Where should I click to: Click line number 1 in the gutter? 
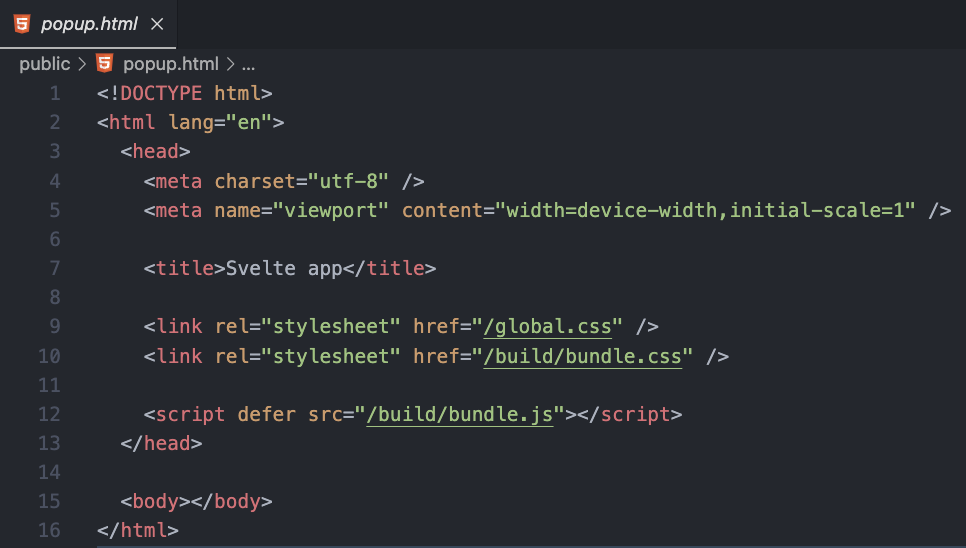coord(55,94)
